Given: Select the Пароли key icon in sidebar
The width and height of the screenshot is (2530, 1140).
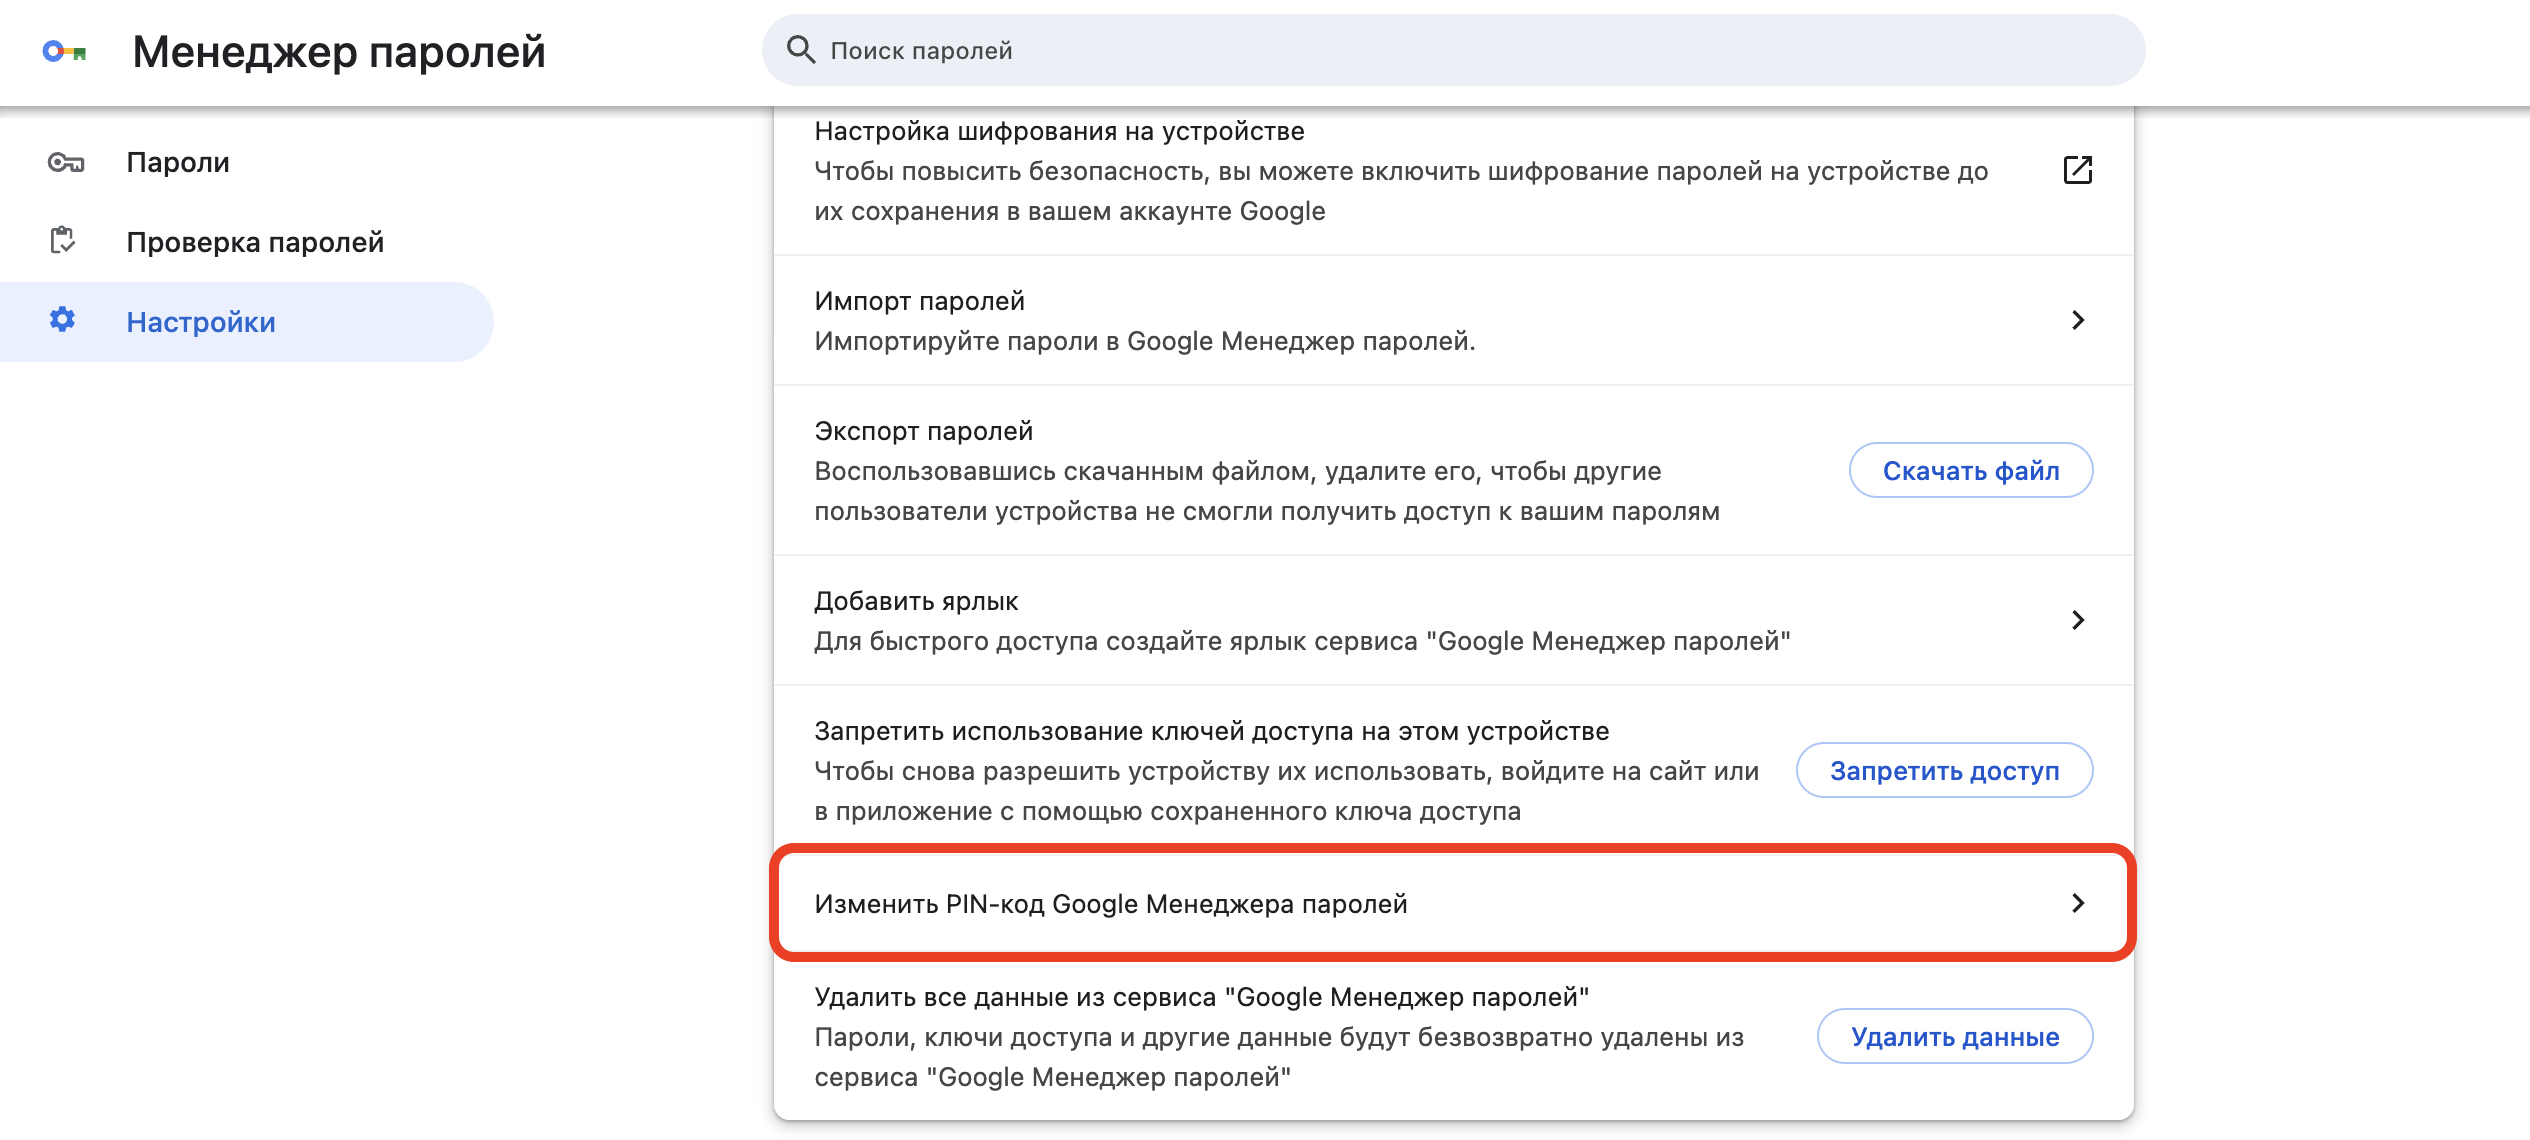Looking at the screenshot, I should point(65,161).
